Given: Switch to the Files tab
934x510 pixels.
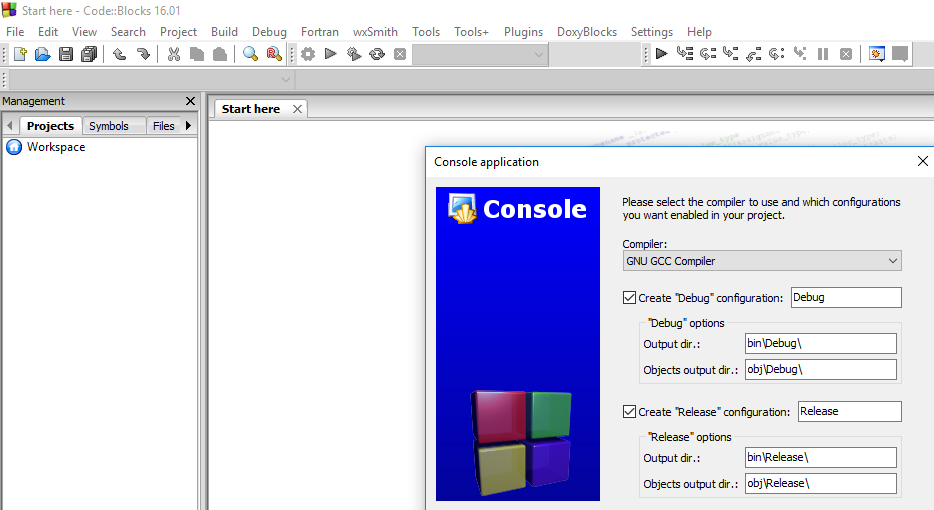Looking at the screenshot, I should pos(163,126).
